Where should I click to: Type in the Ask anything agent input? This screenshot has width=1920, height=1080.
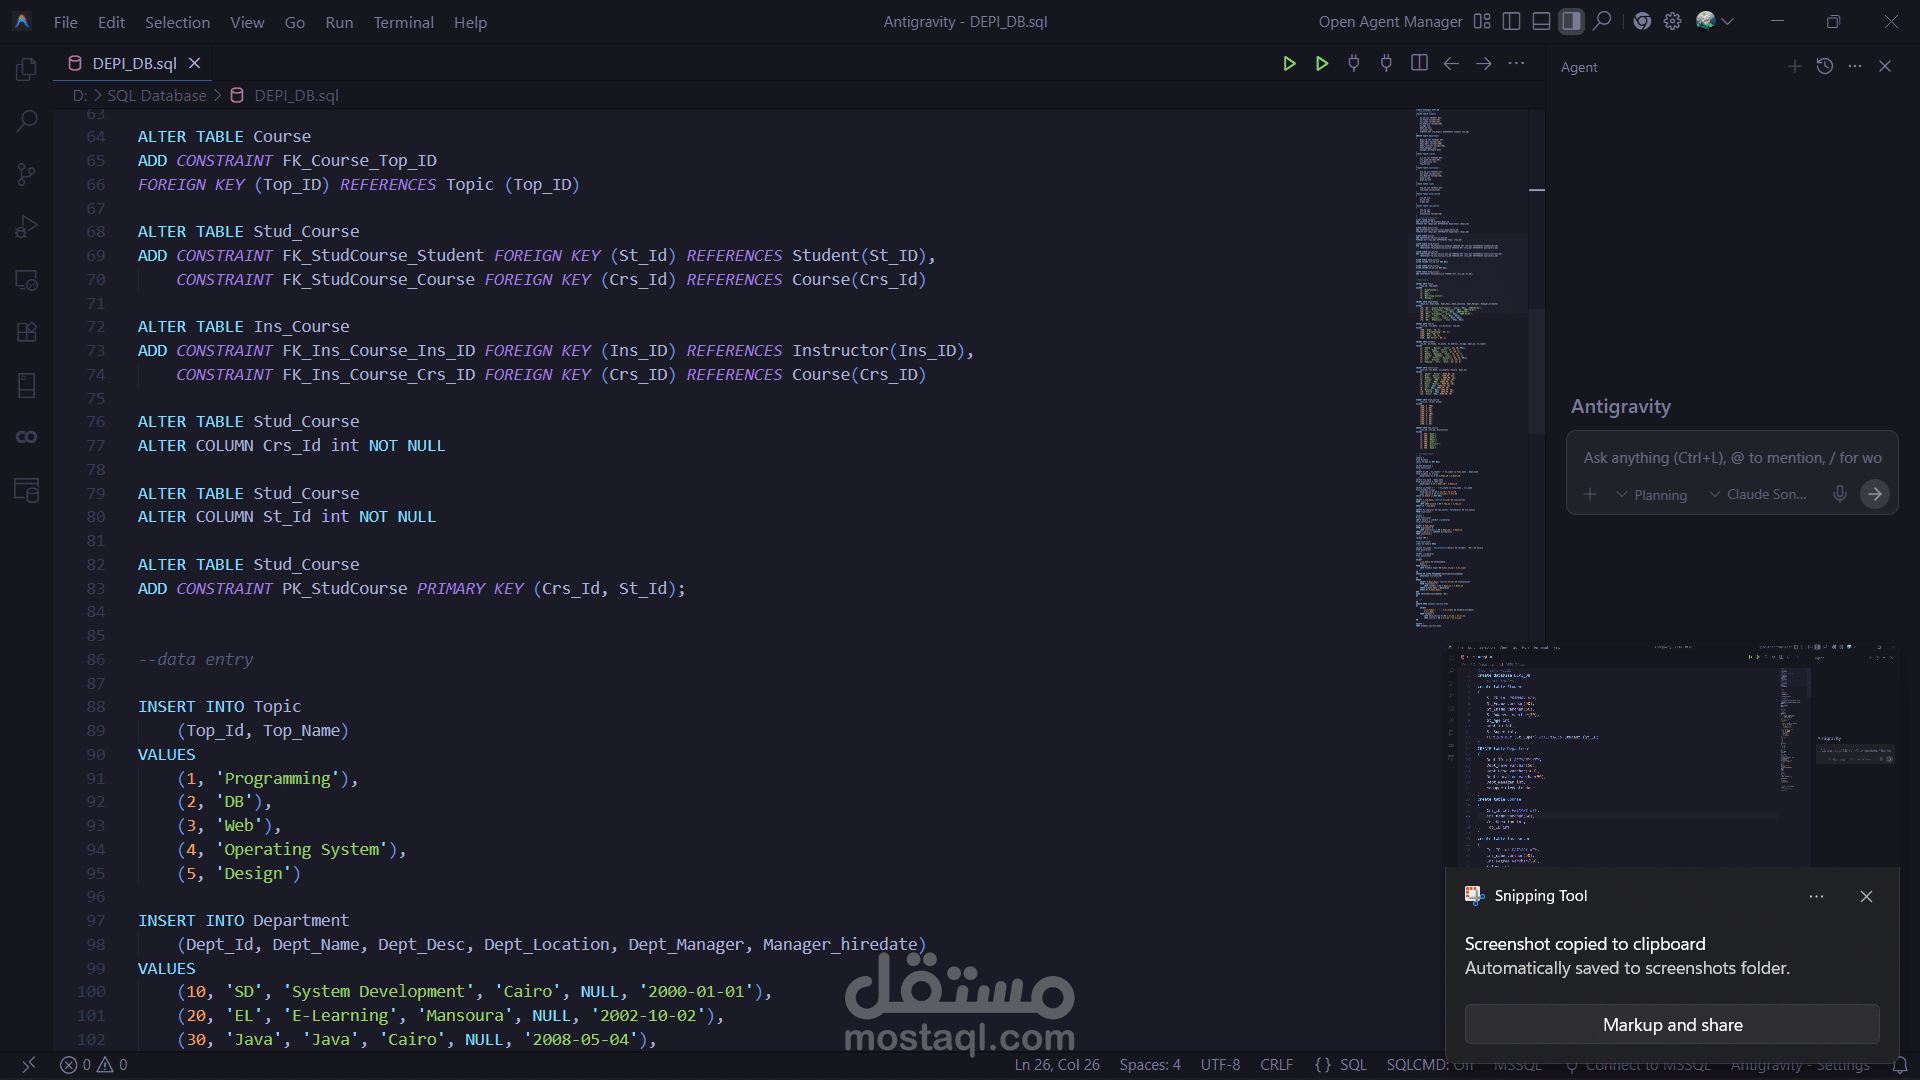[x=1732, y=458]
